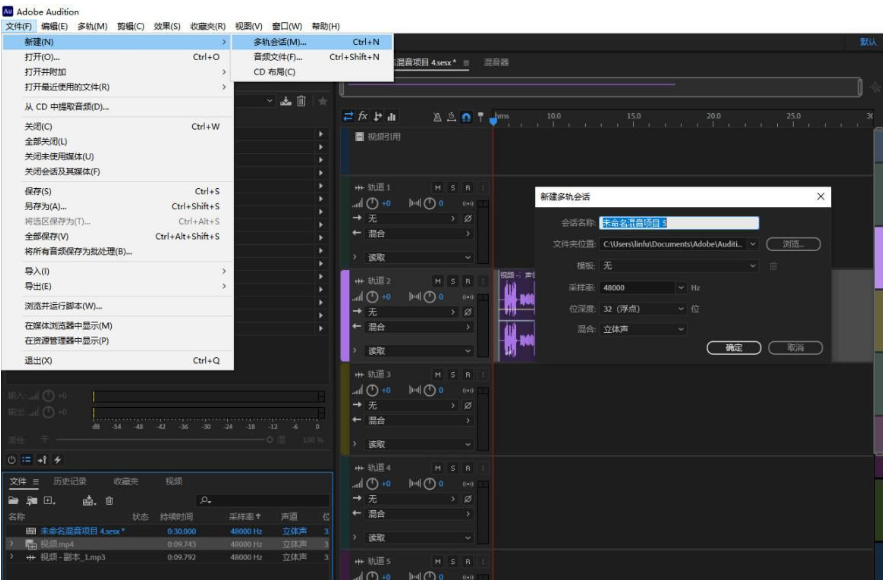This screenshot has width=883, height=580.
Task: Click the Files panel menu icon
Action: [35, 481]
